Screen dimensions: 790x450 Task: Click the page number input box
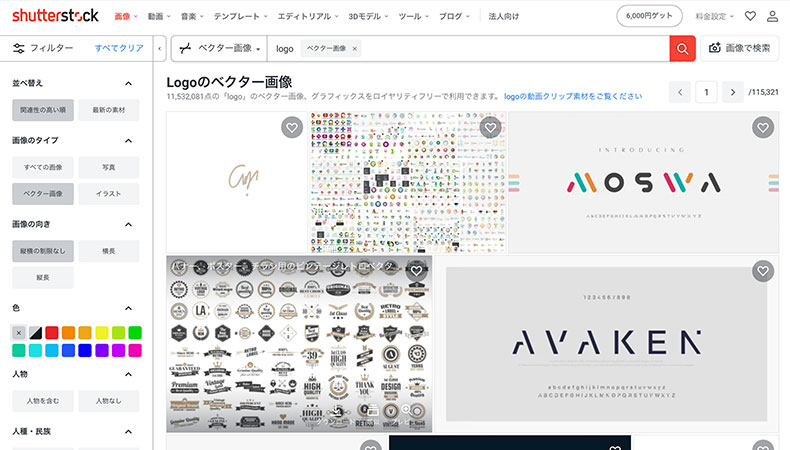pos(706,92)
